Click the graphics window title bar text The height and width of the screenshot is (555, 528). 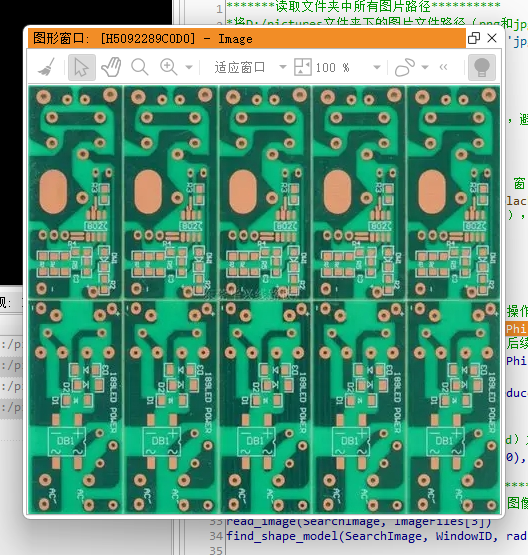(x=143, y=38)
